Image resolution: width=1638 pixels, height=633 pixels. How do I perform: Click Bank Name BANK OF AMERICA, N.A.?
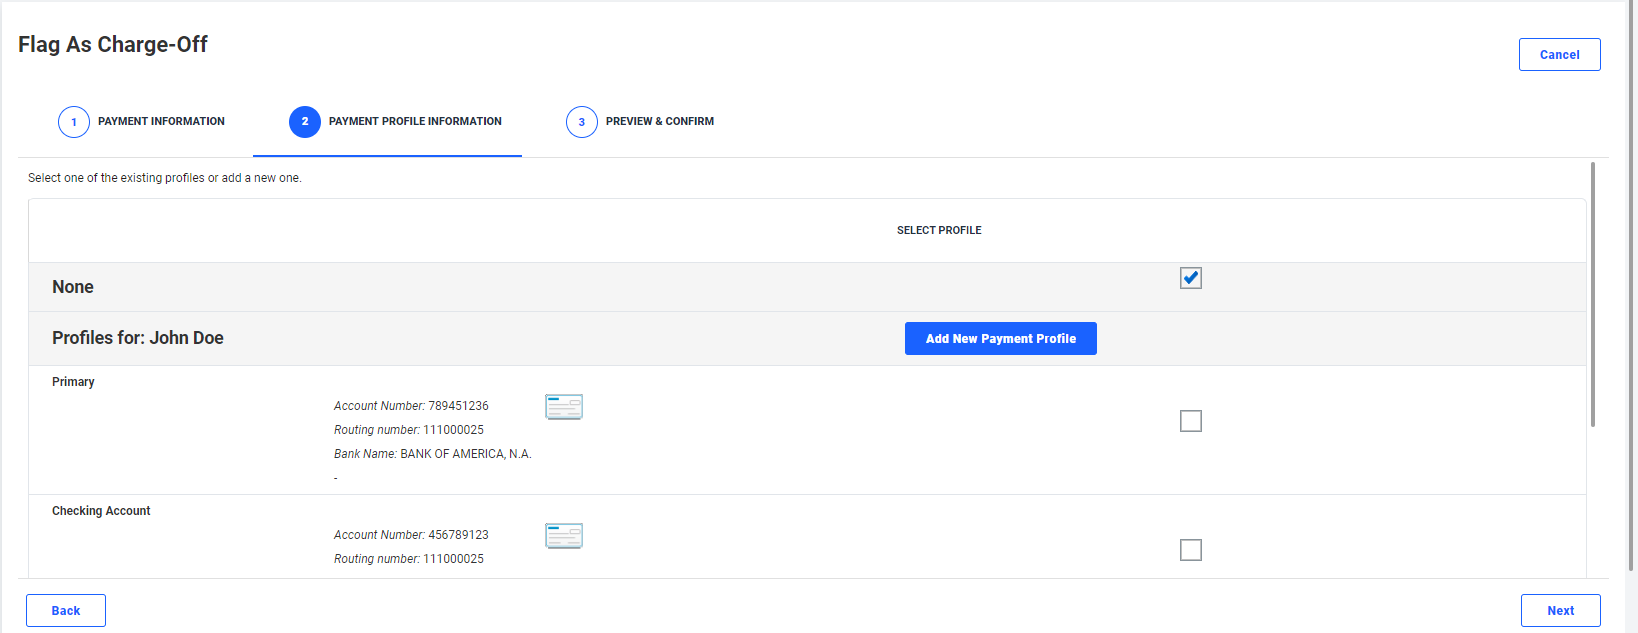point(433,454)
